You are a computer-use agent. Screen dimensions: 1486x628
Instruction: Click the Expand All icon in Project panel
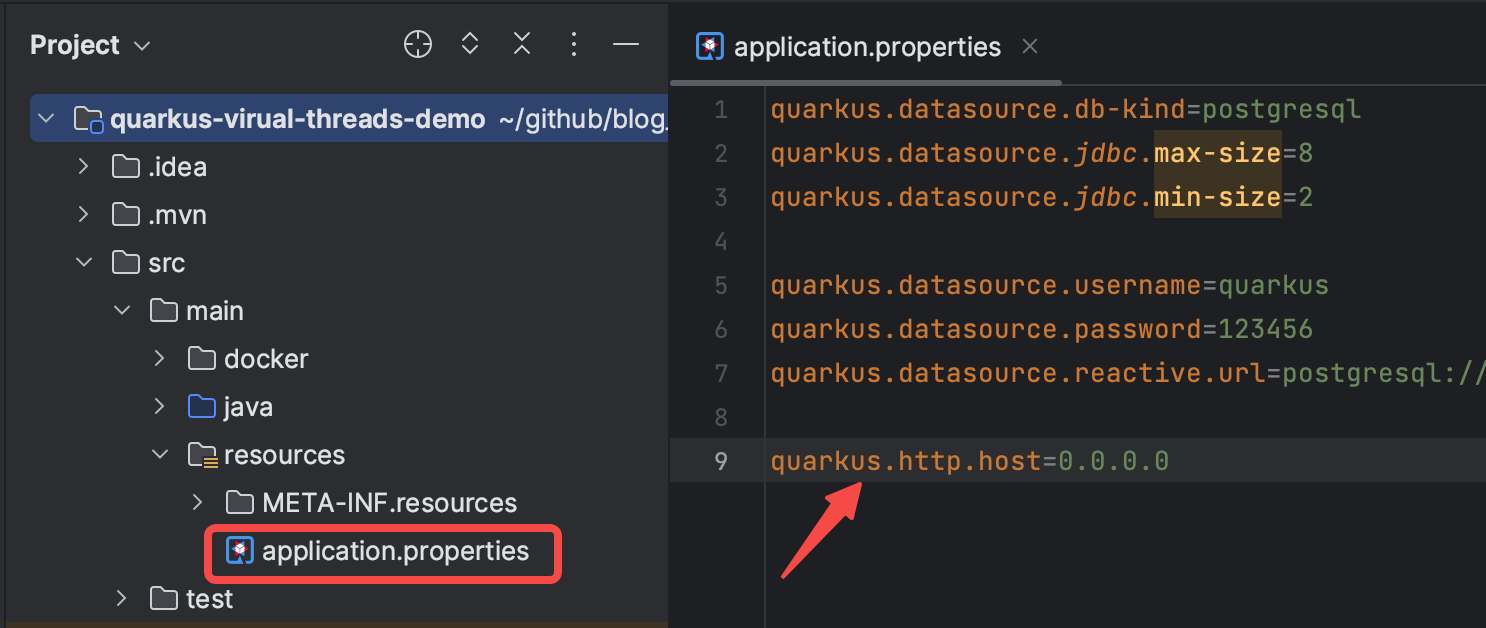coord(470,44)
